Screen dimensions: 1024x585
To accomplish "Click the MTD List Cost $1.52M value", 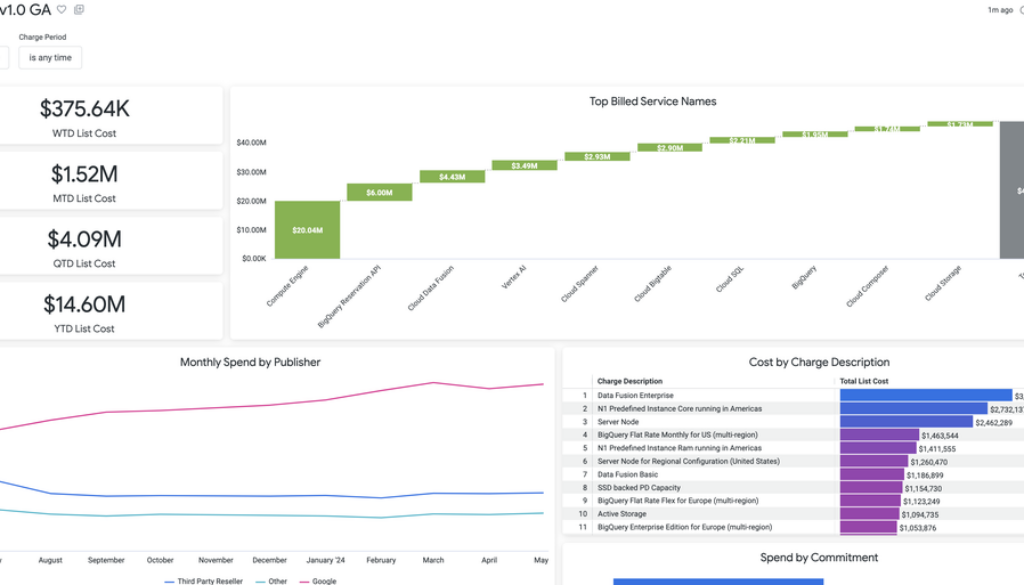I will [85, 174].
